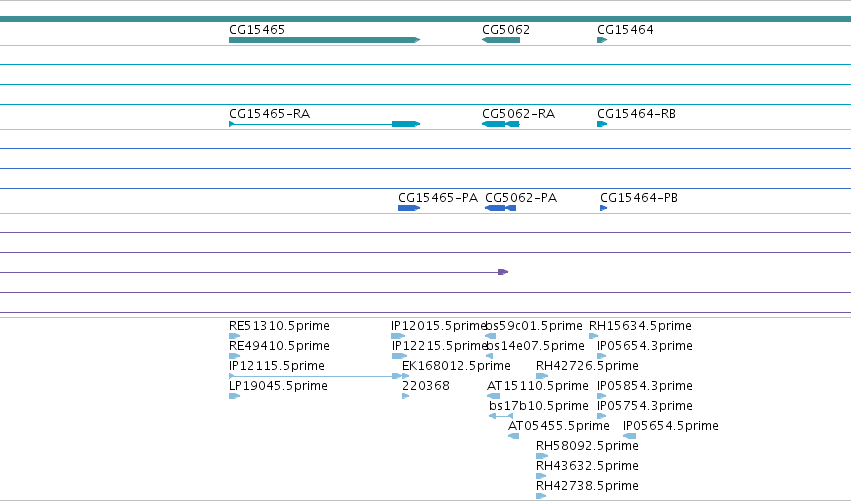Click the RE51310.5prime EST label
Image resolution: width=851 pixels, height=501 pixels.
click(279, 326)
